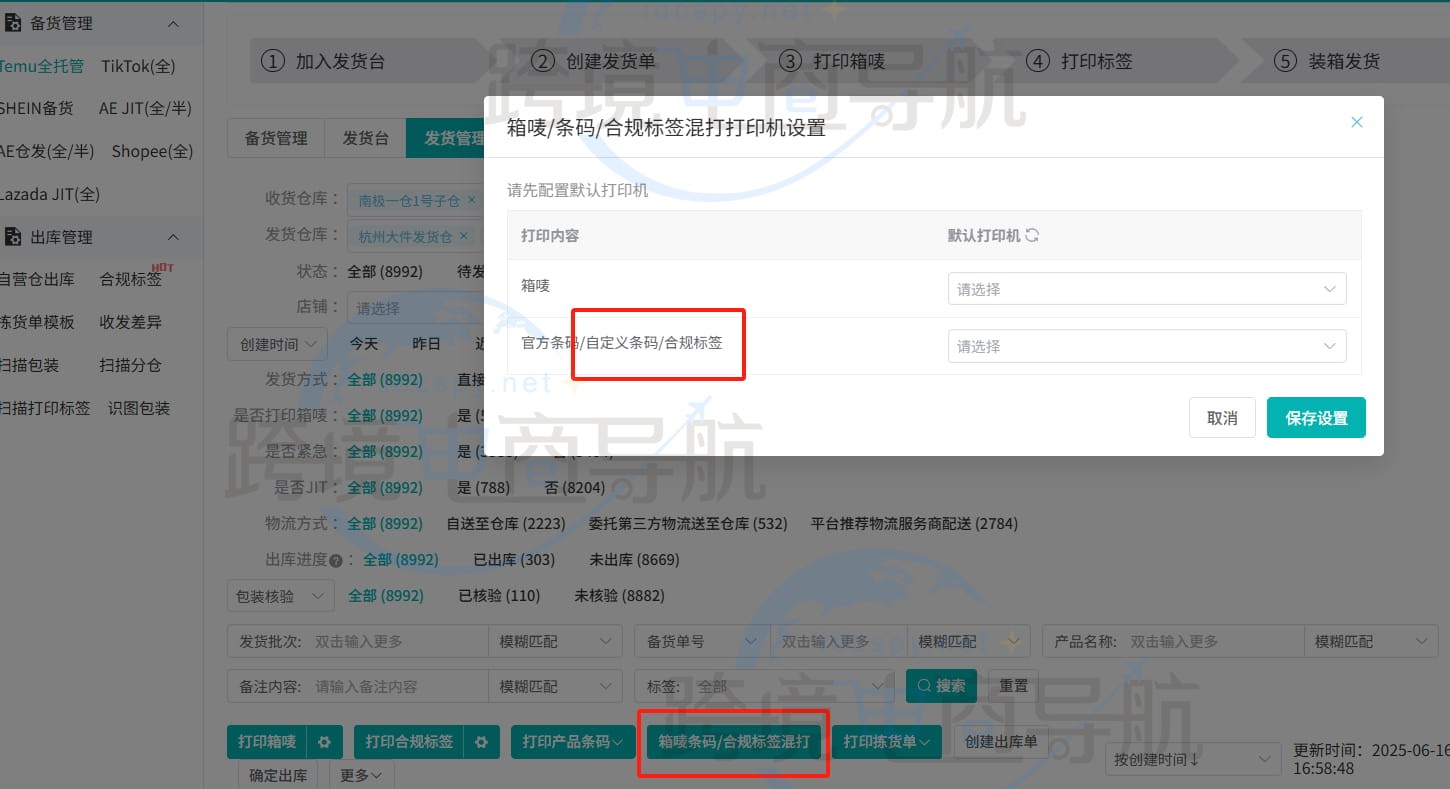Collapse the 备货管理 section chevron

[x=174, y=22]
